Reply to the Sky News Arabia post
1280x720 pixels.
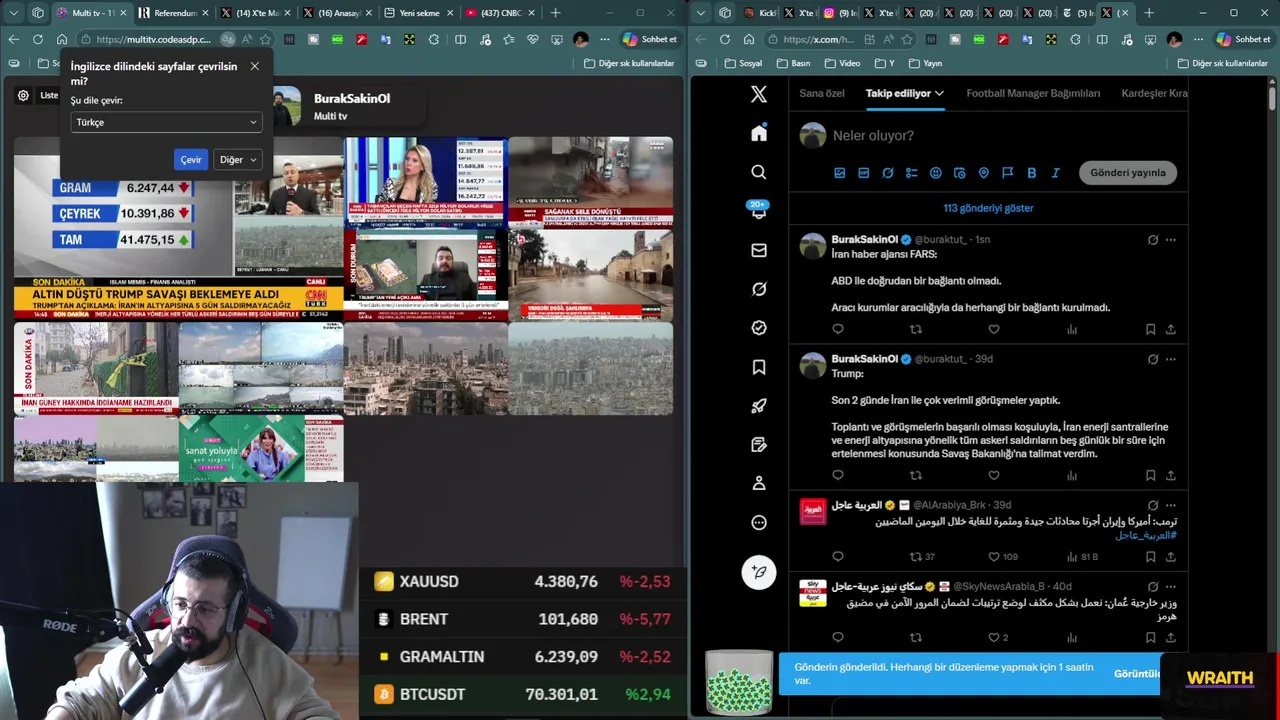(x=838, y=637)
